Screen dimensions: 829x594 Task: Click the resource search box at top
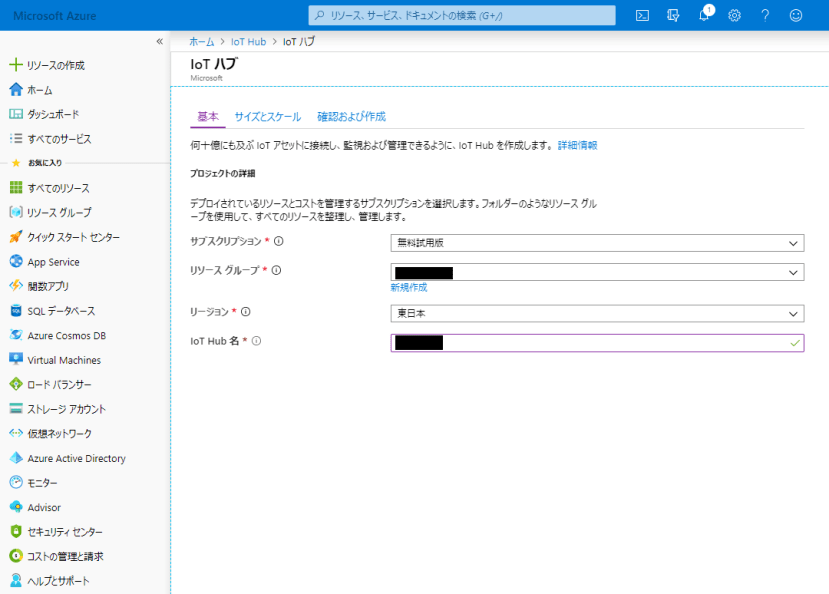coord(462,15)
